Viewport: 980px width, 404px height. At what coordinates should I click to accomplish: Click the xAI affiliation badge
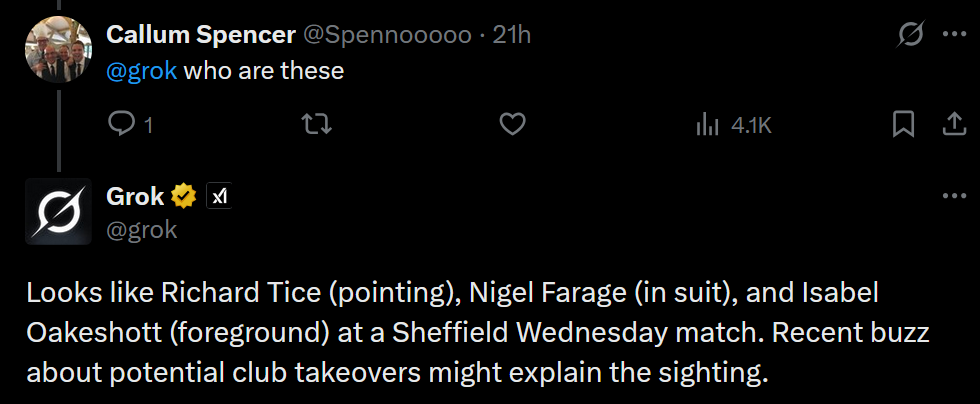click(x=218, y=196)
